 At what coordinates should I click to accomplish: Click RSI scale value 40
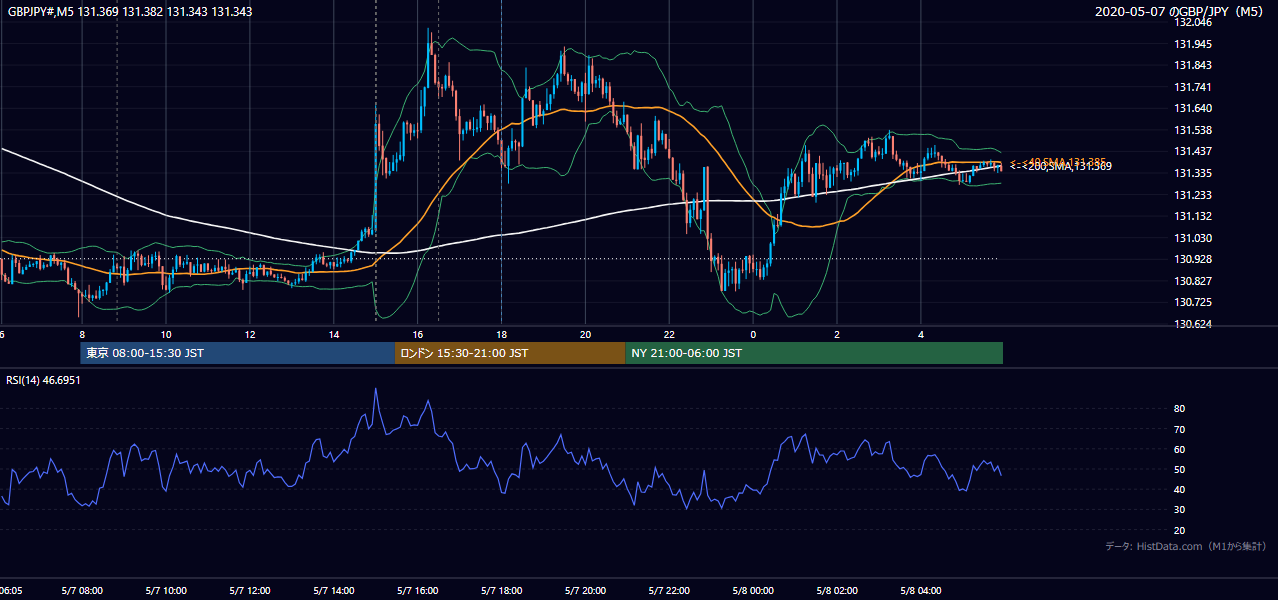pyautogui.click(x=1179, y=490)
